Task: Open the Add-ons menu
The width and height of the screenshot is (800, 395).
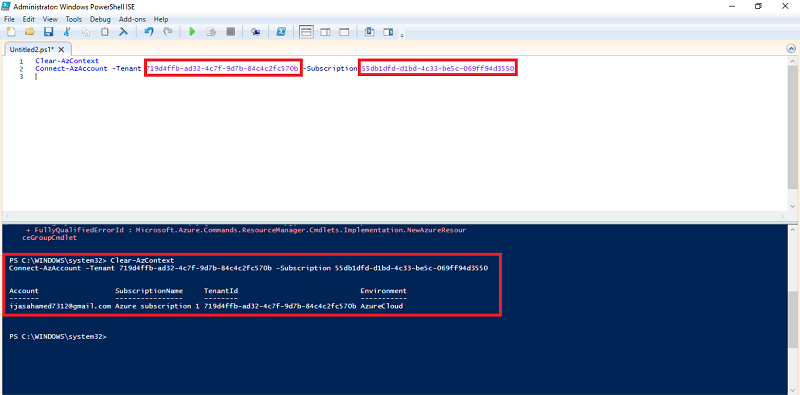Action: 132,19
